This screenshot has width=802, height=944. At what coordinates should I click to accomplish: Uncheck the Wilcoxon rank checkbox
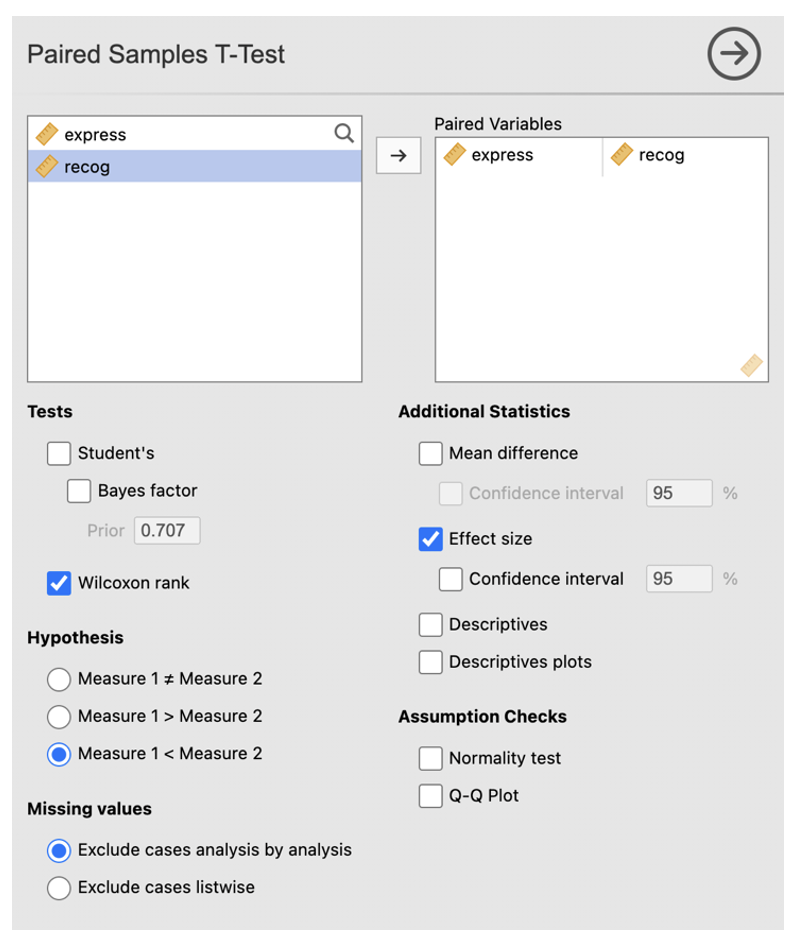(59, 583)
